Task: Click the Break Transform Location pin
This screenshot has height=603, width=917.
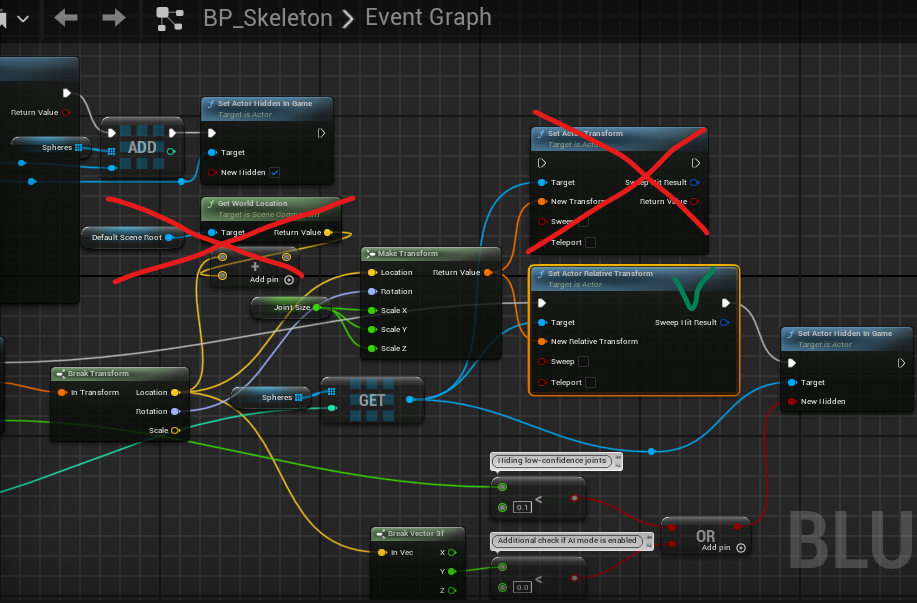Action: tap(175, 392)
